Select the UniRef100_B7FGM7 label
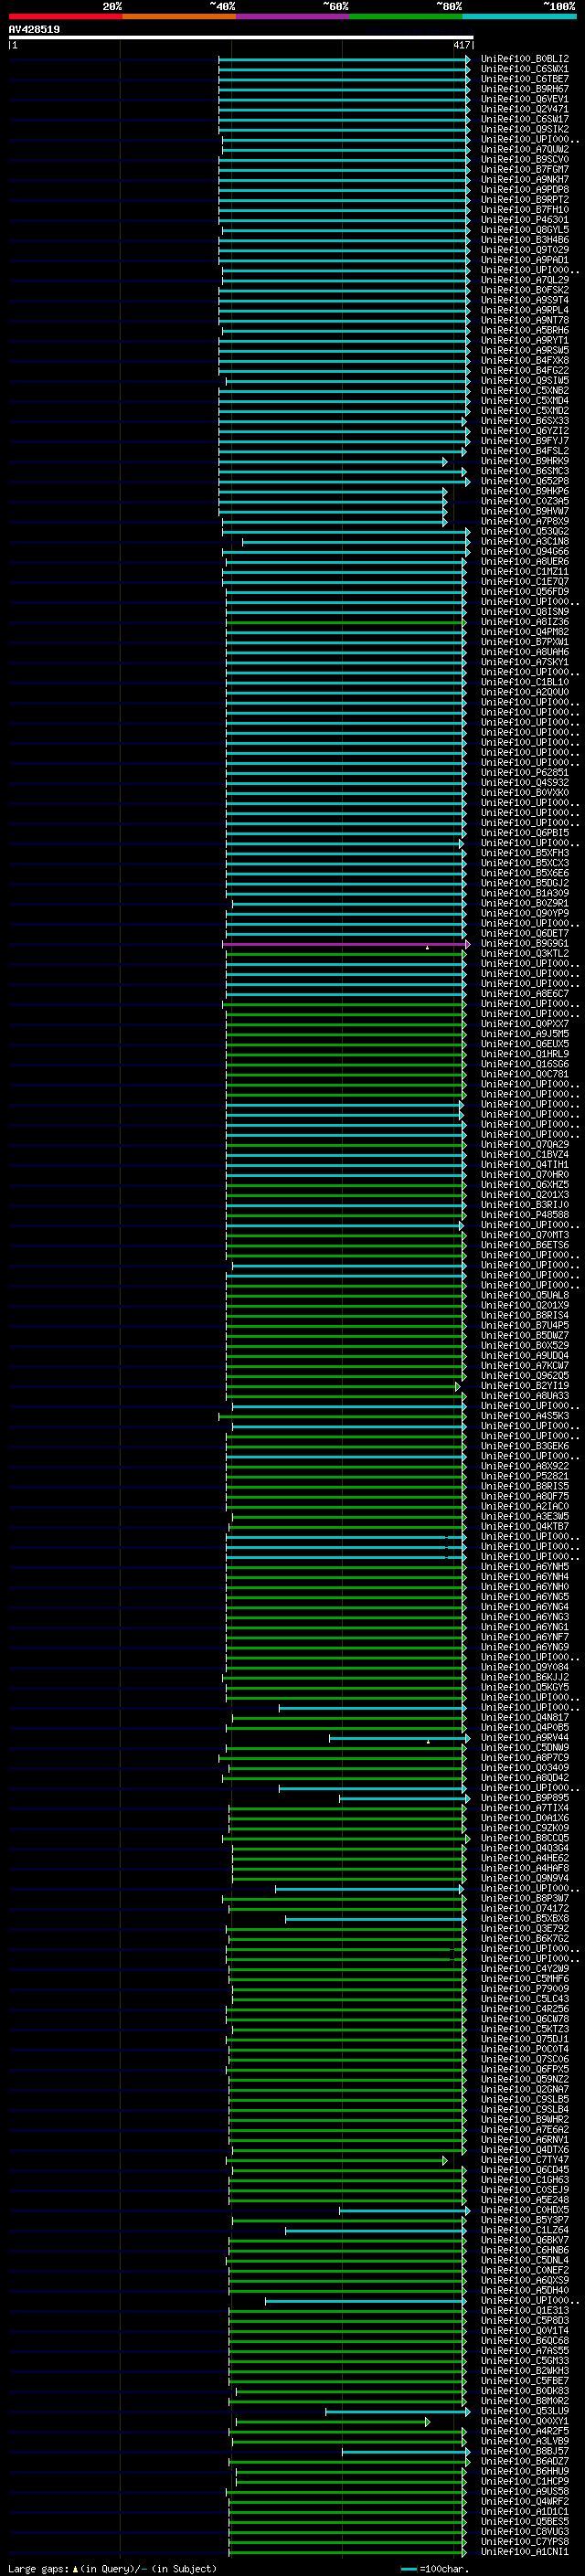585x2576 pixels. (x=525, y=170)
